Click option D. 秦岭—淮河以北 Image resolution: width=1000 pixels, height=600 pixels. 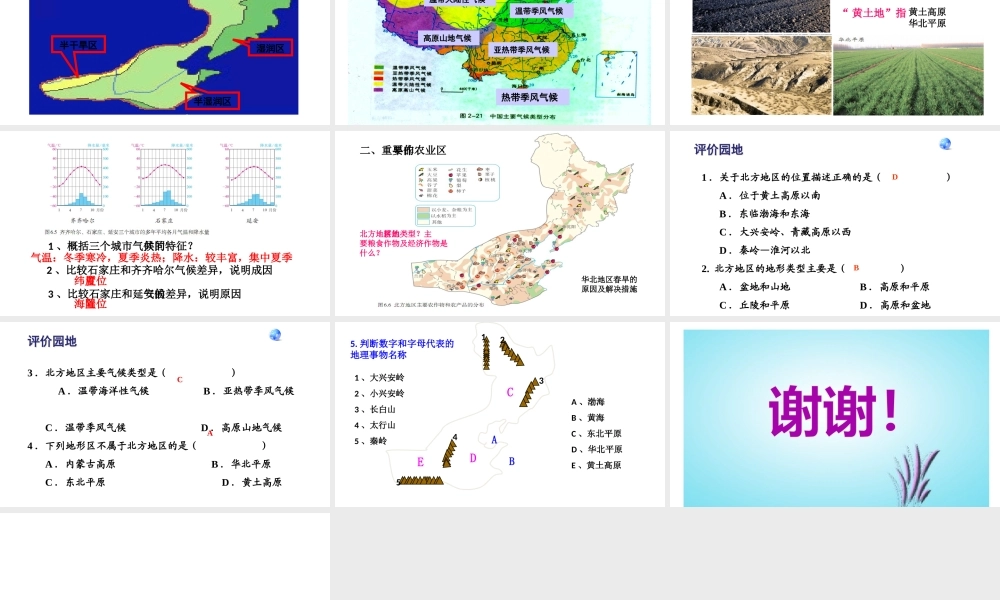pos(765,251)
